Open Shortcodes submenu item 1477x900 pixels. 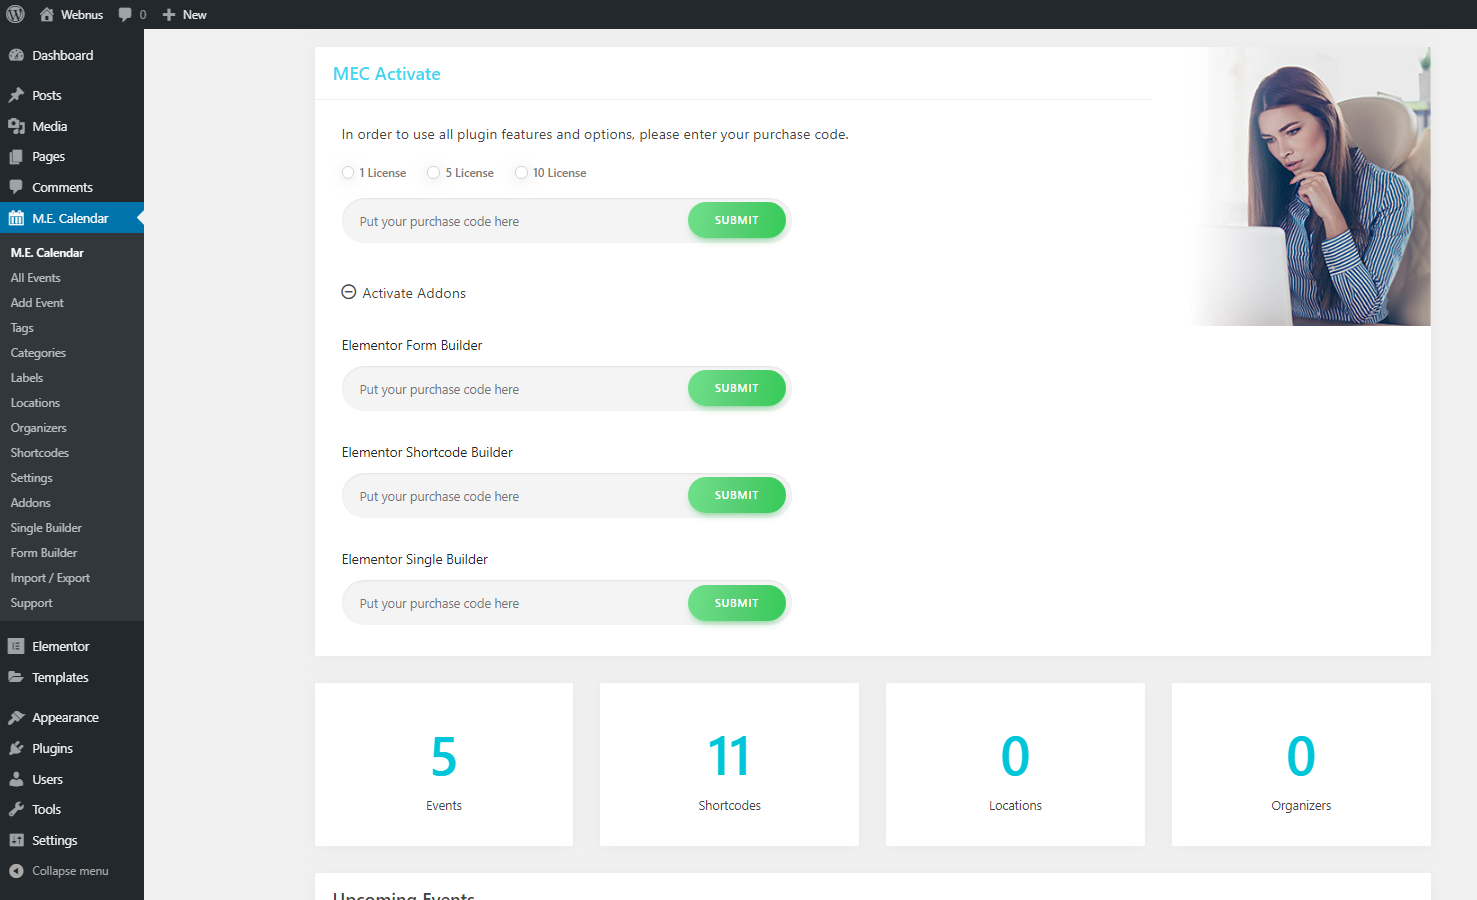[x=40, y=453]
